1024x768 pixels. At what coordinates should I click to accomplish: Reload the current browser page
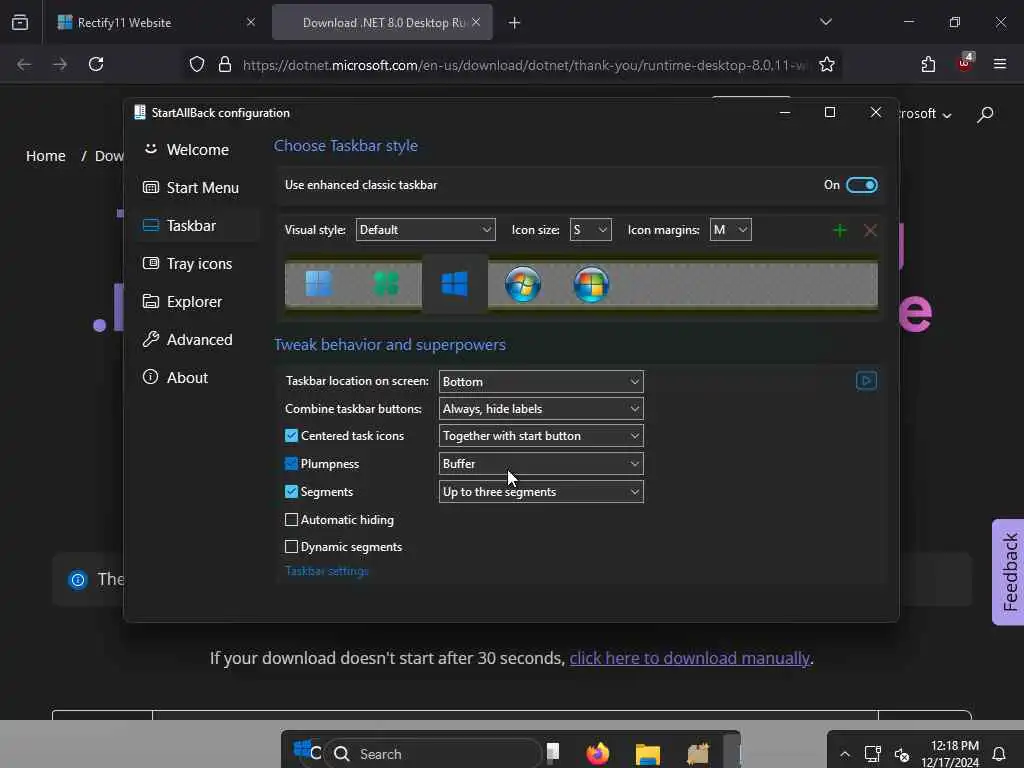[96, 64]
